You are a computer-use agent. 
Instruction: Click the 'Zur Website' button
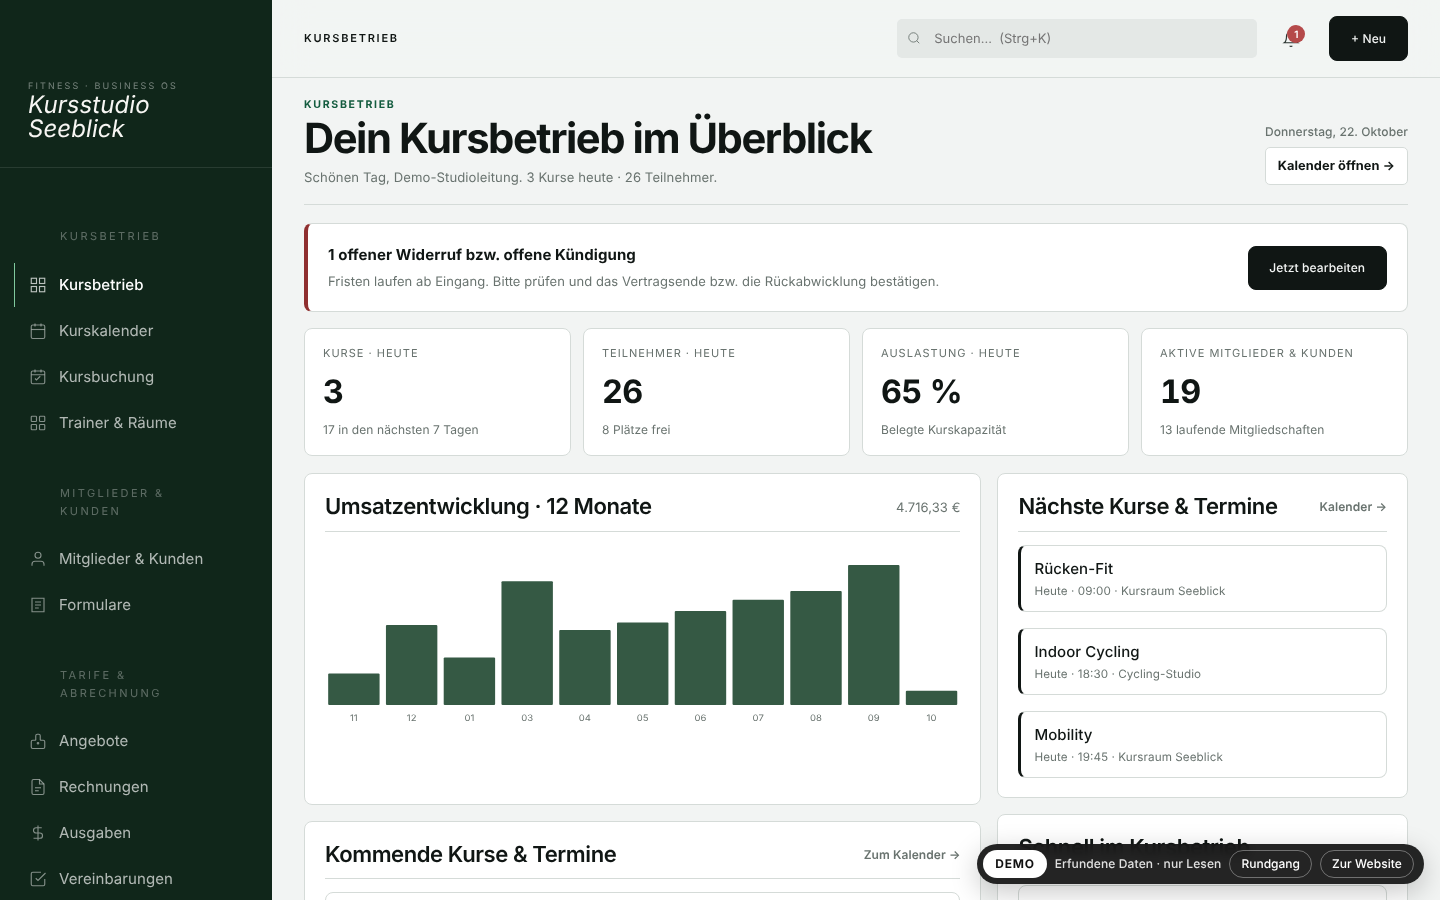(1366, 864)
